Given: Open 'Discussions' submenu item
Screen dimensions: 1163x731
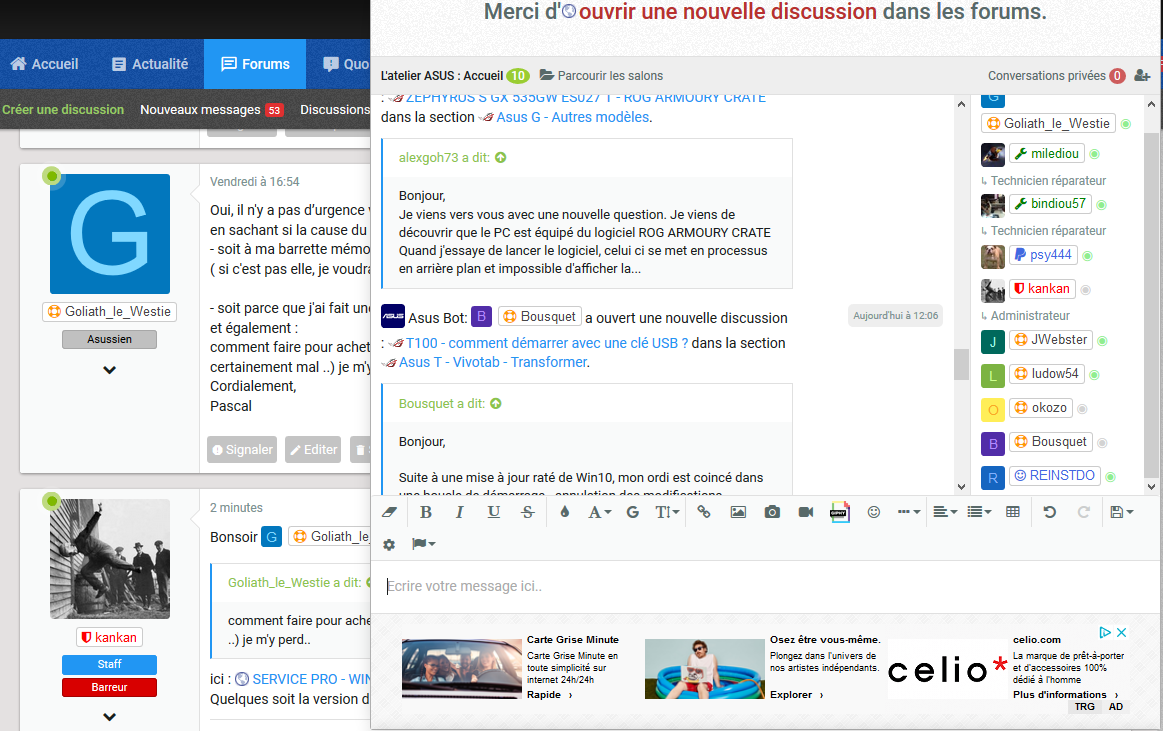Looking at the screenshot, I should click(335, 110).
